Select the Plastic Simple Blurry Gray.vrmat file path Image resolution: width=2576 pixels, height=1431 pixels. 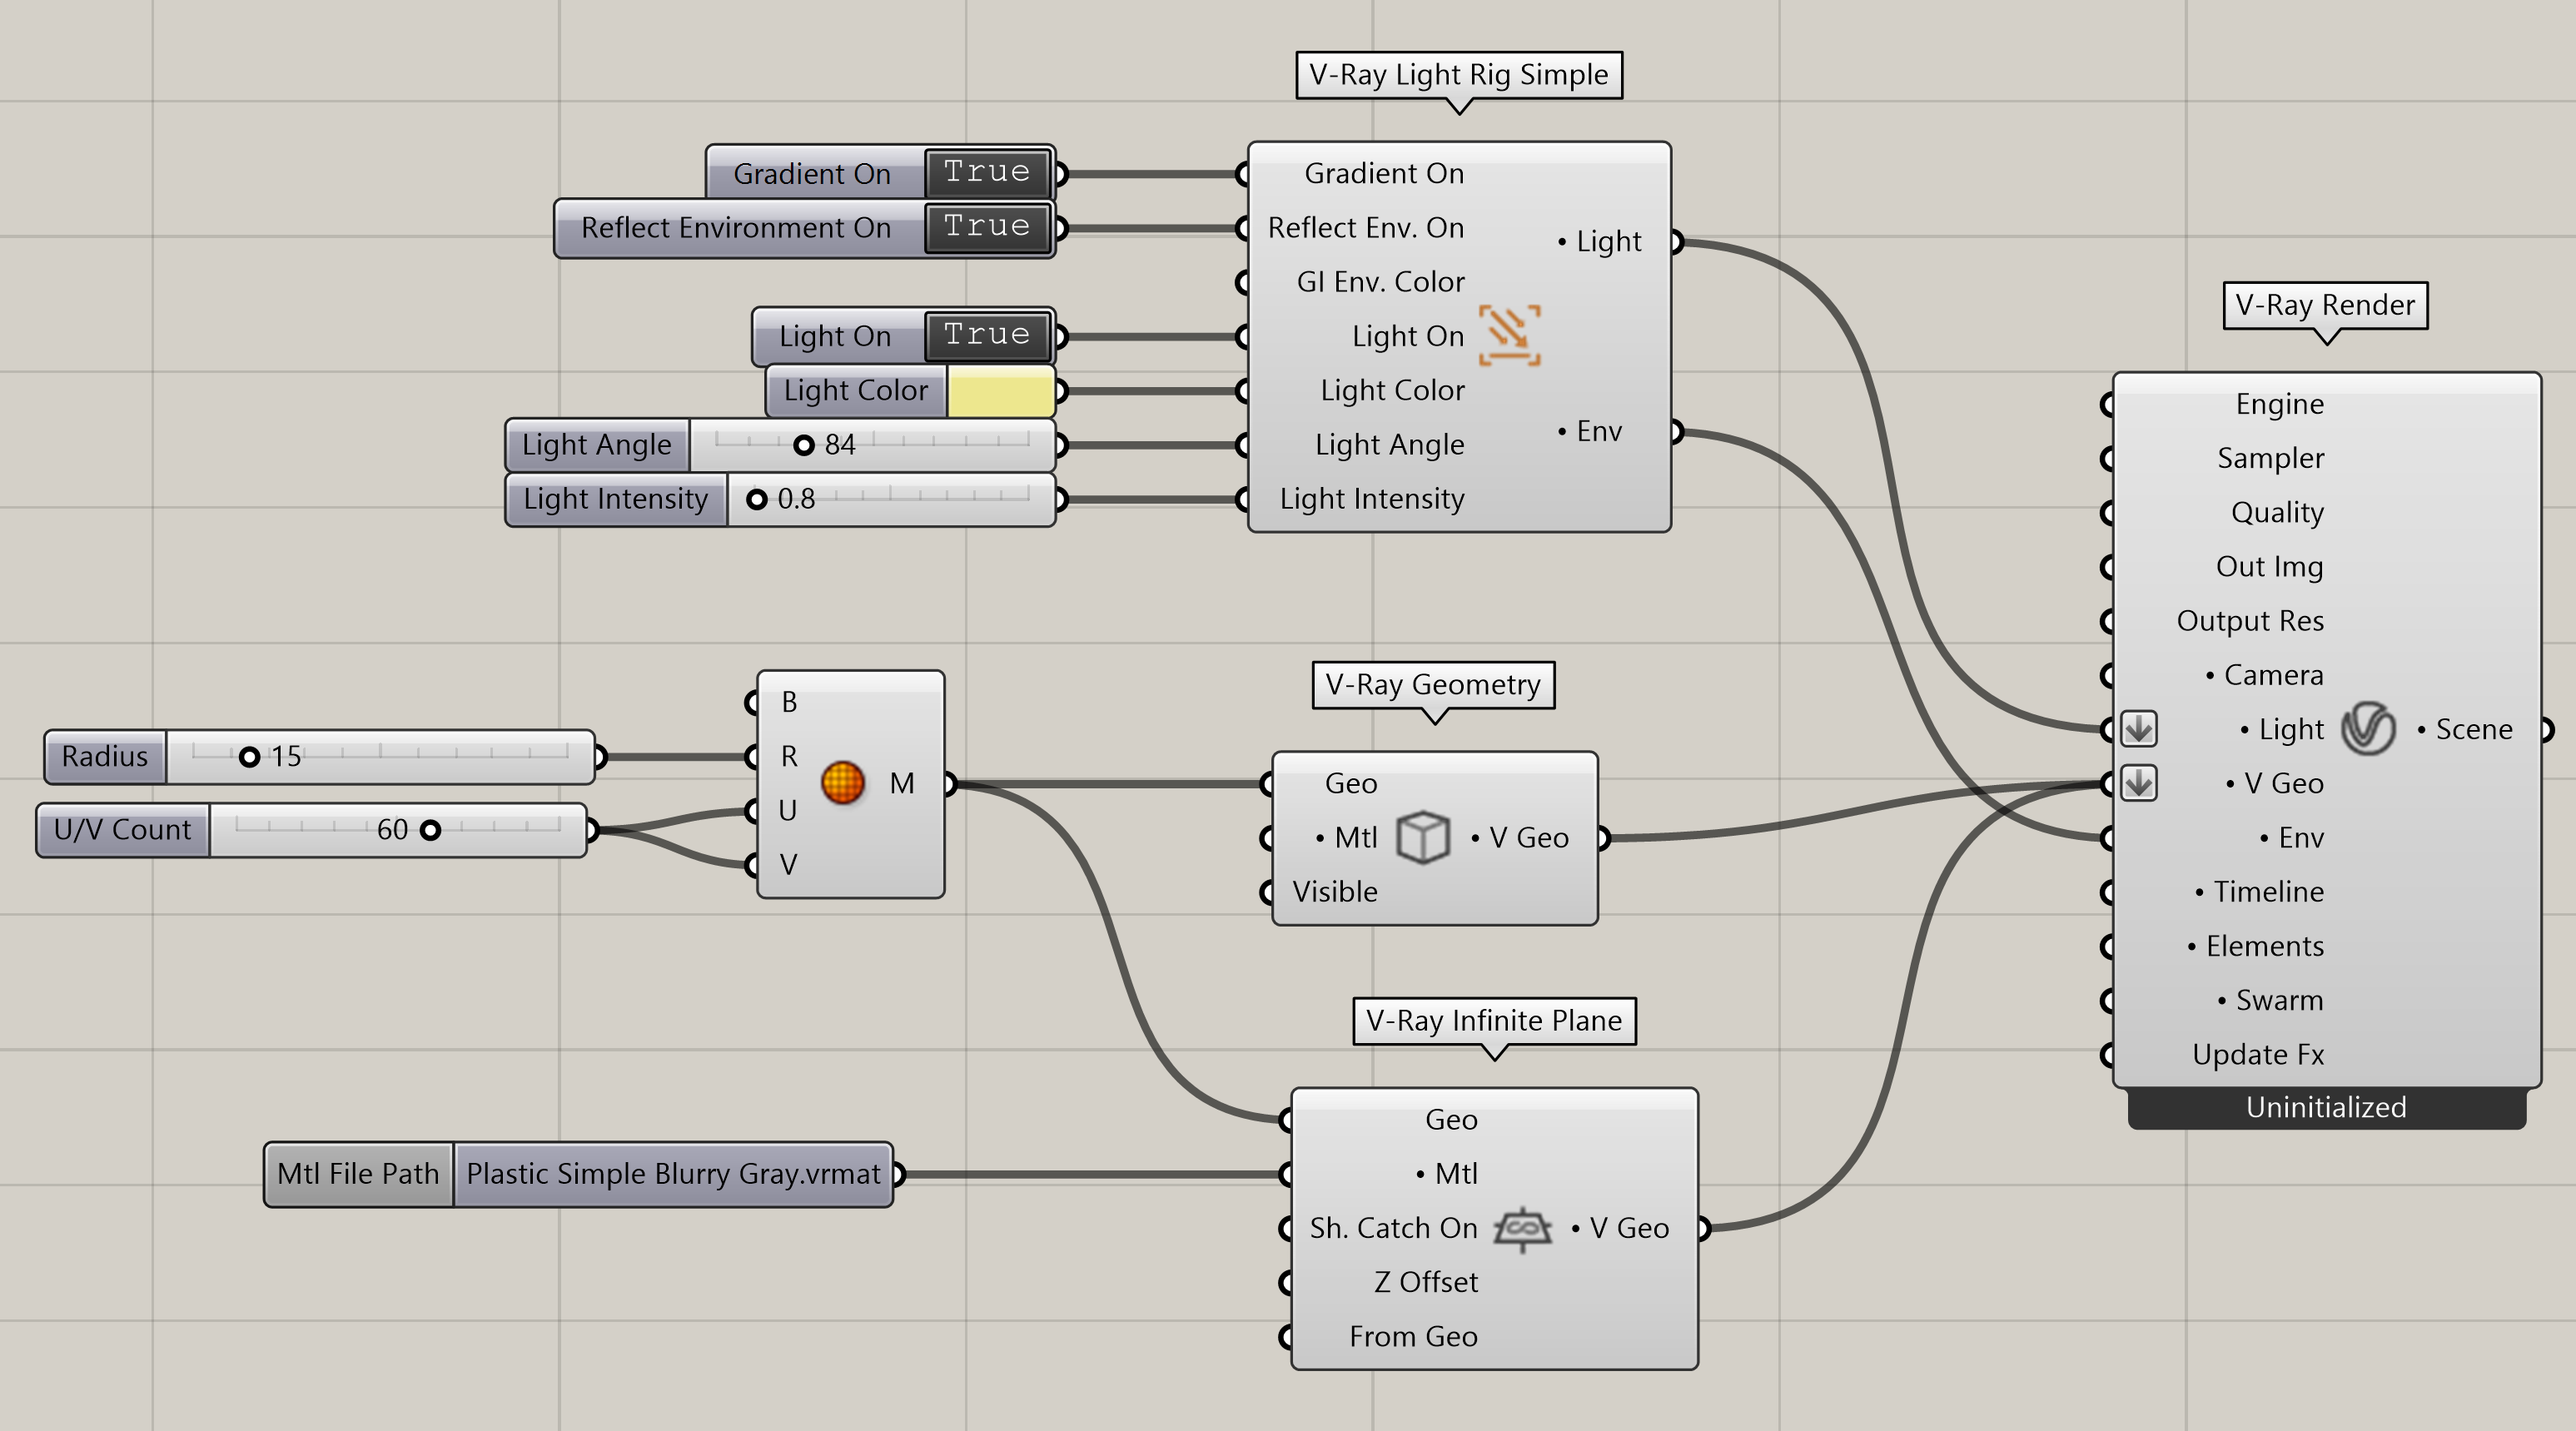[673, 1174]
